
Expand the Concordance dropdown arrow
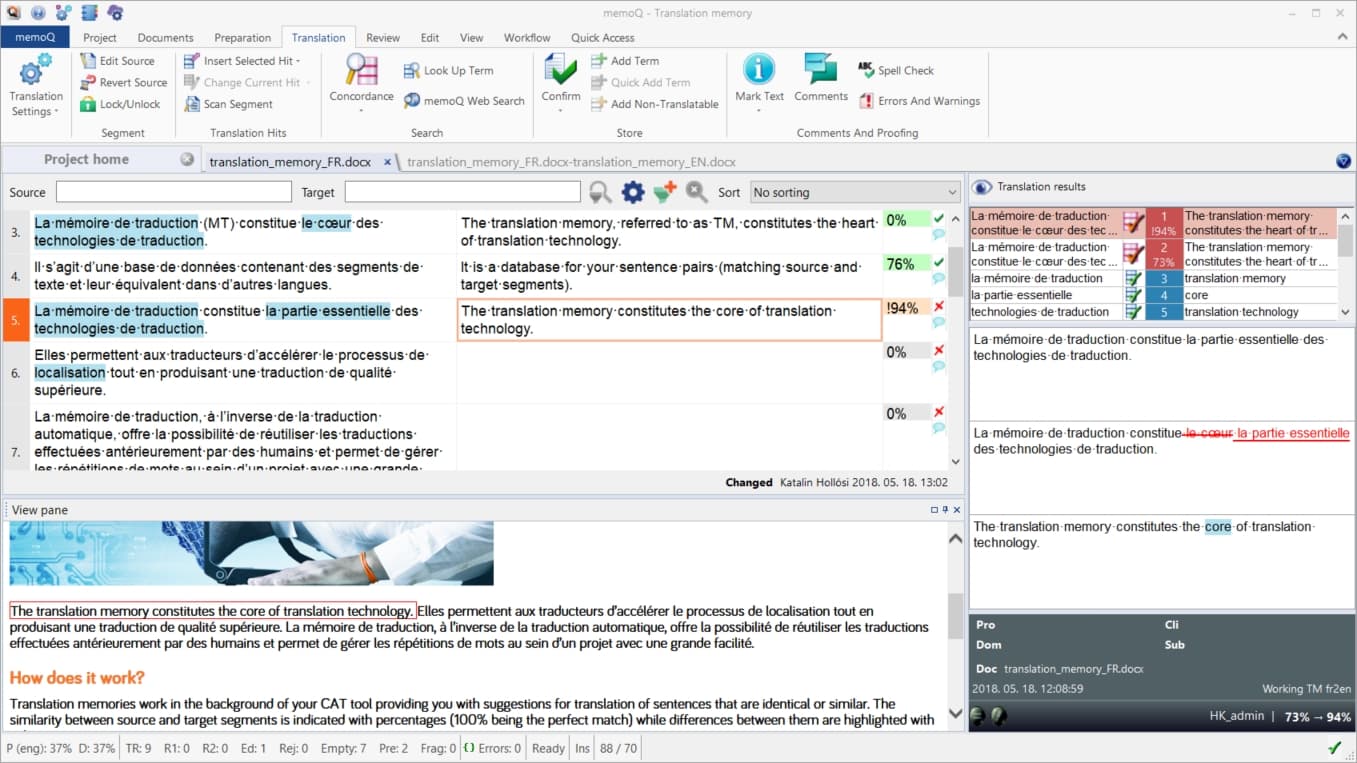pyautogui.click(x=361, y=109)
